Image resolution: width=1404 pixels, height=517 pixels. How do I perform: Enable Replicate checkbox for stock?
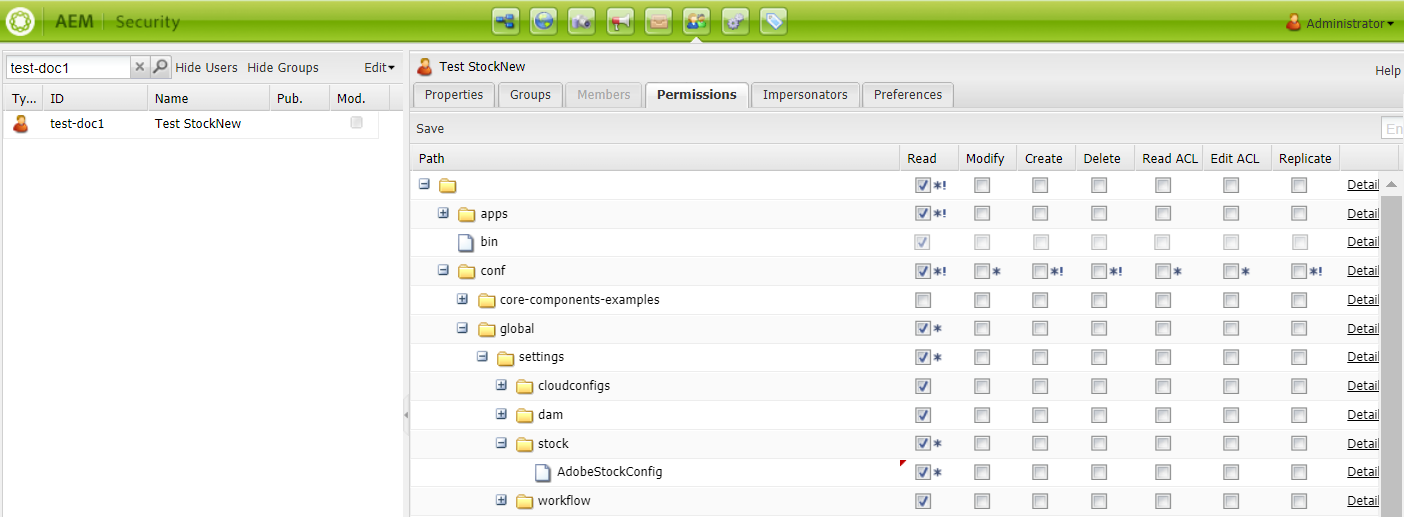[x=1298, y=444]
